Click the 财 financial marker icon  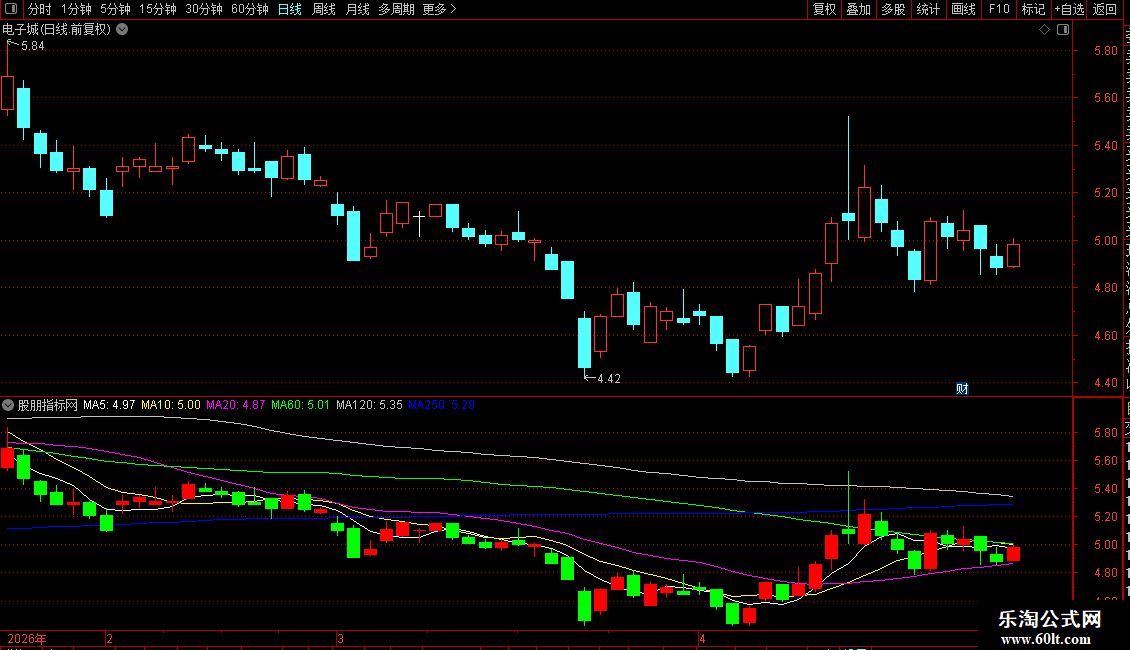962,389
